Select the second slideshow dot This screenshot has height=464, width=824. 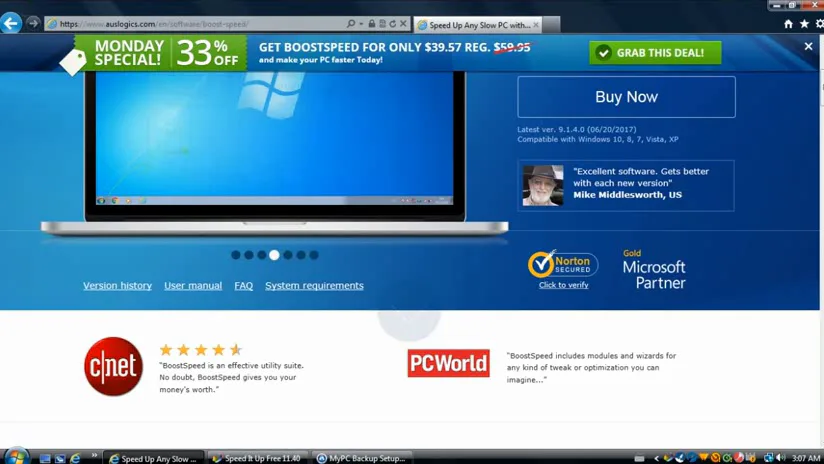click(x=249, y=255)
